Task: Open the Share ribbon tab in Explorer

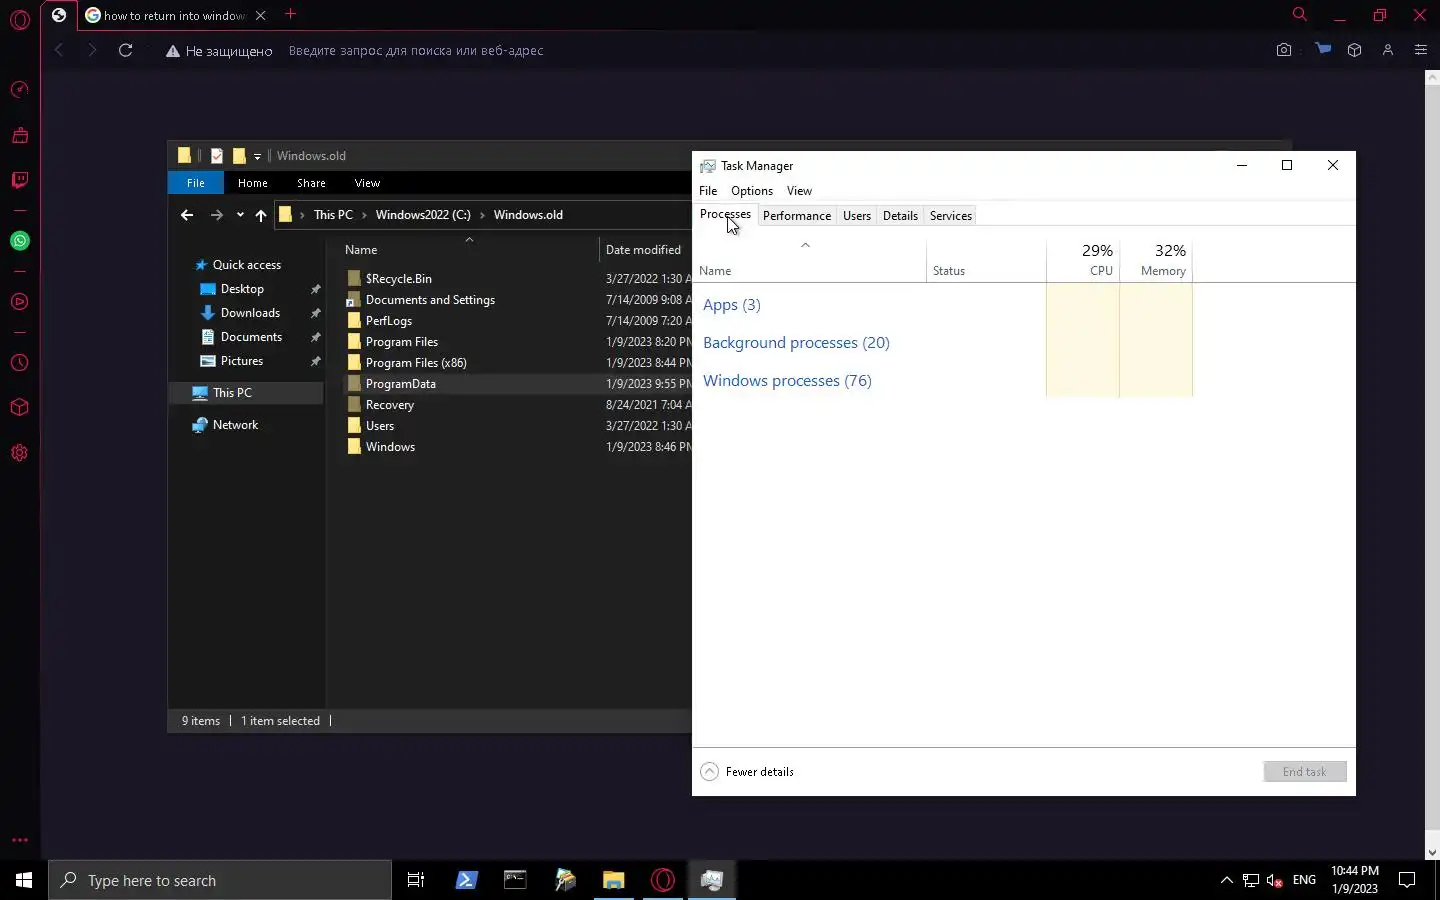Action: point(311,183)
